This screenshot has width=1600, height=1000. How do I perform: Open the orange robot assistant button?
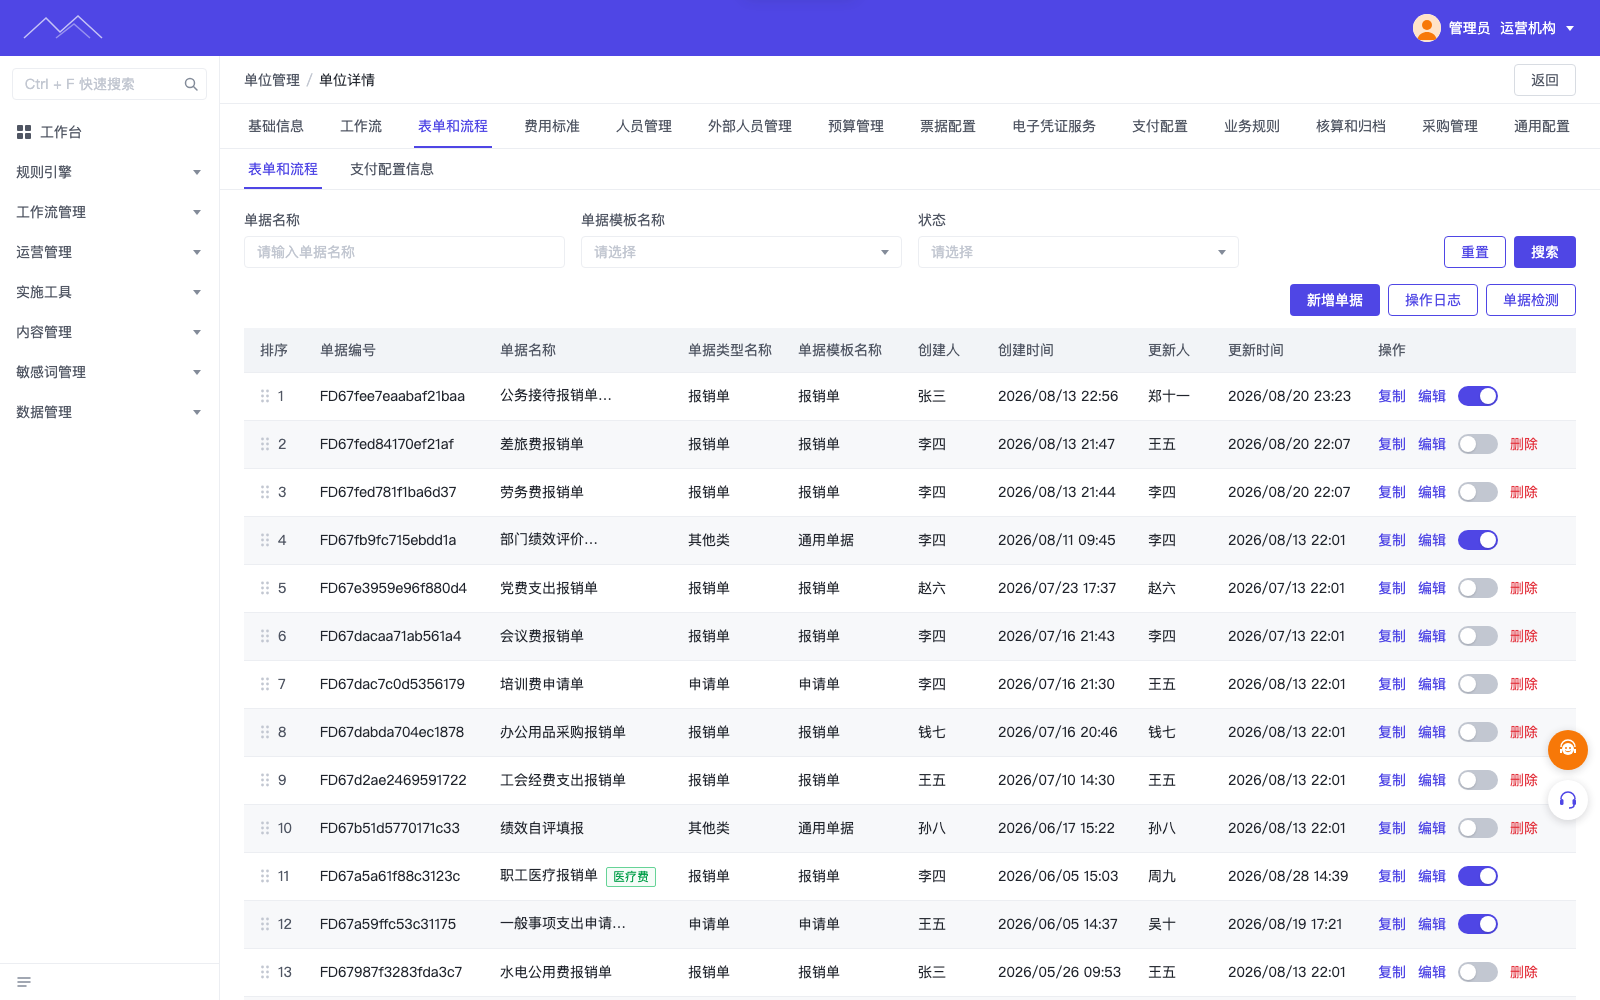tap(1567, 749)
